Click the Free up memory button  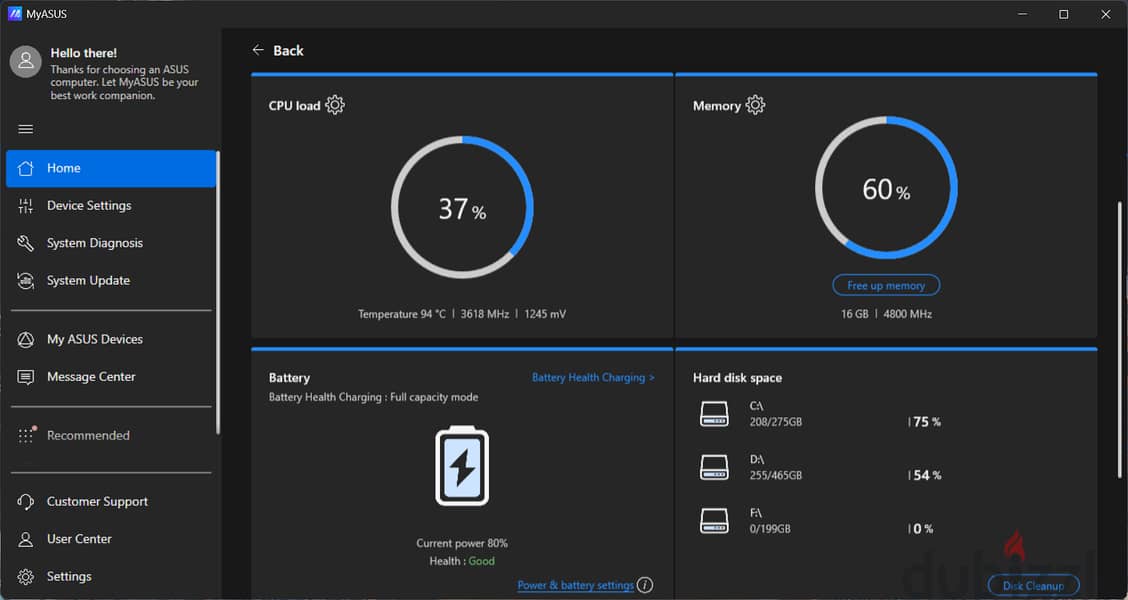click(886, 286)
